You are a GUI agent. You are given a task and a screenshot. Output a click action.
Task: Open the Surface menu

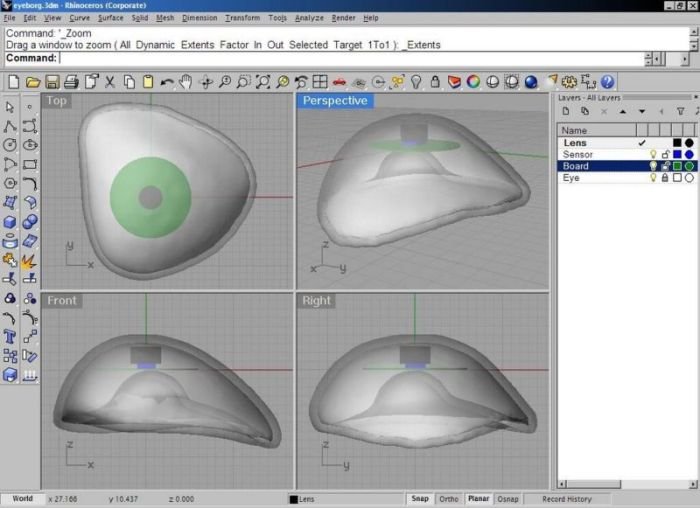[110, 18]
